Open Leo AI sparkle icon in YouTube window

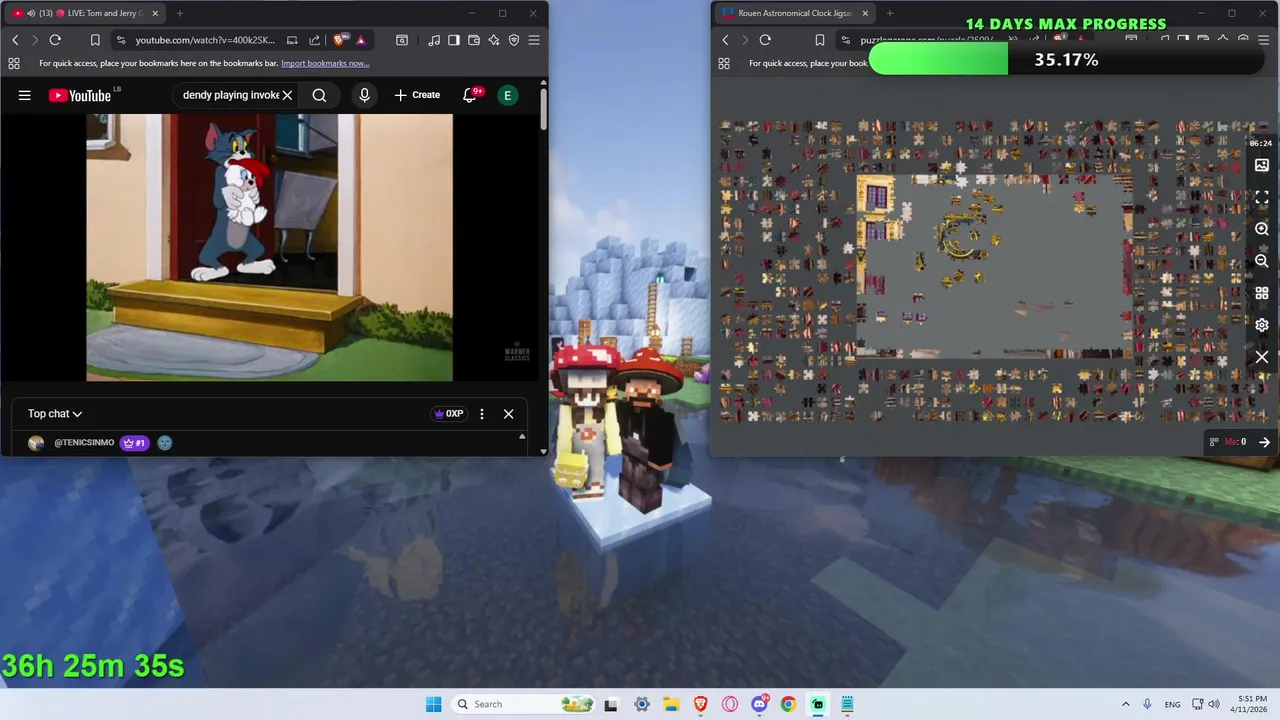click(494, 40)
